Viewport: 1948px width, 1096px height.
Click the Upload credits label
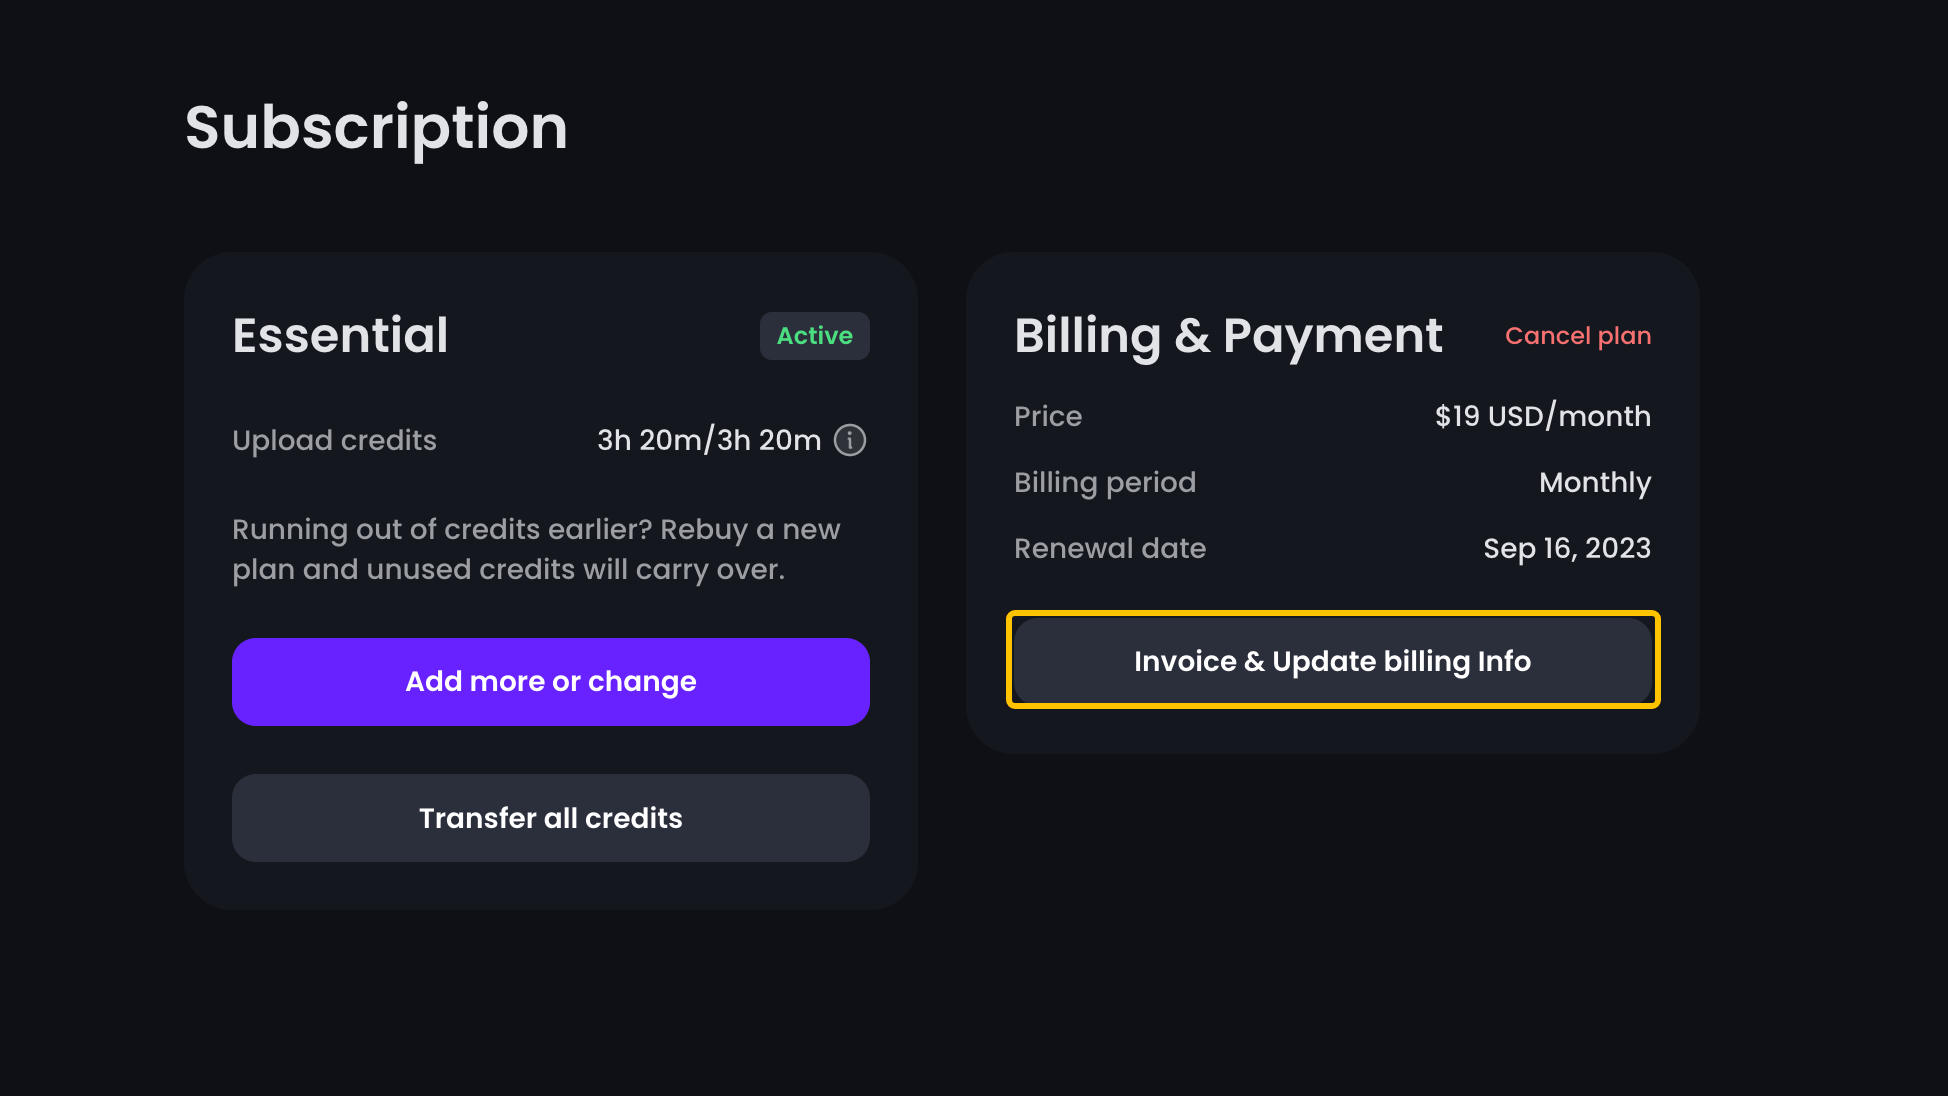pos(334,441)
